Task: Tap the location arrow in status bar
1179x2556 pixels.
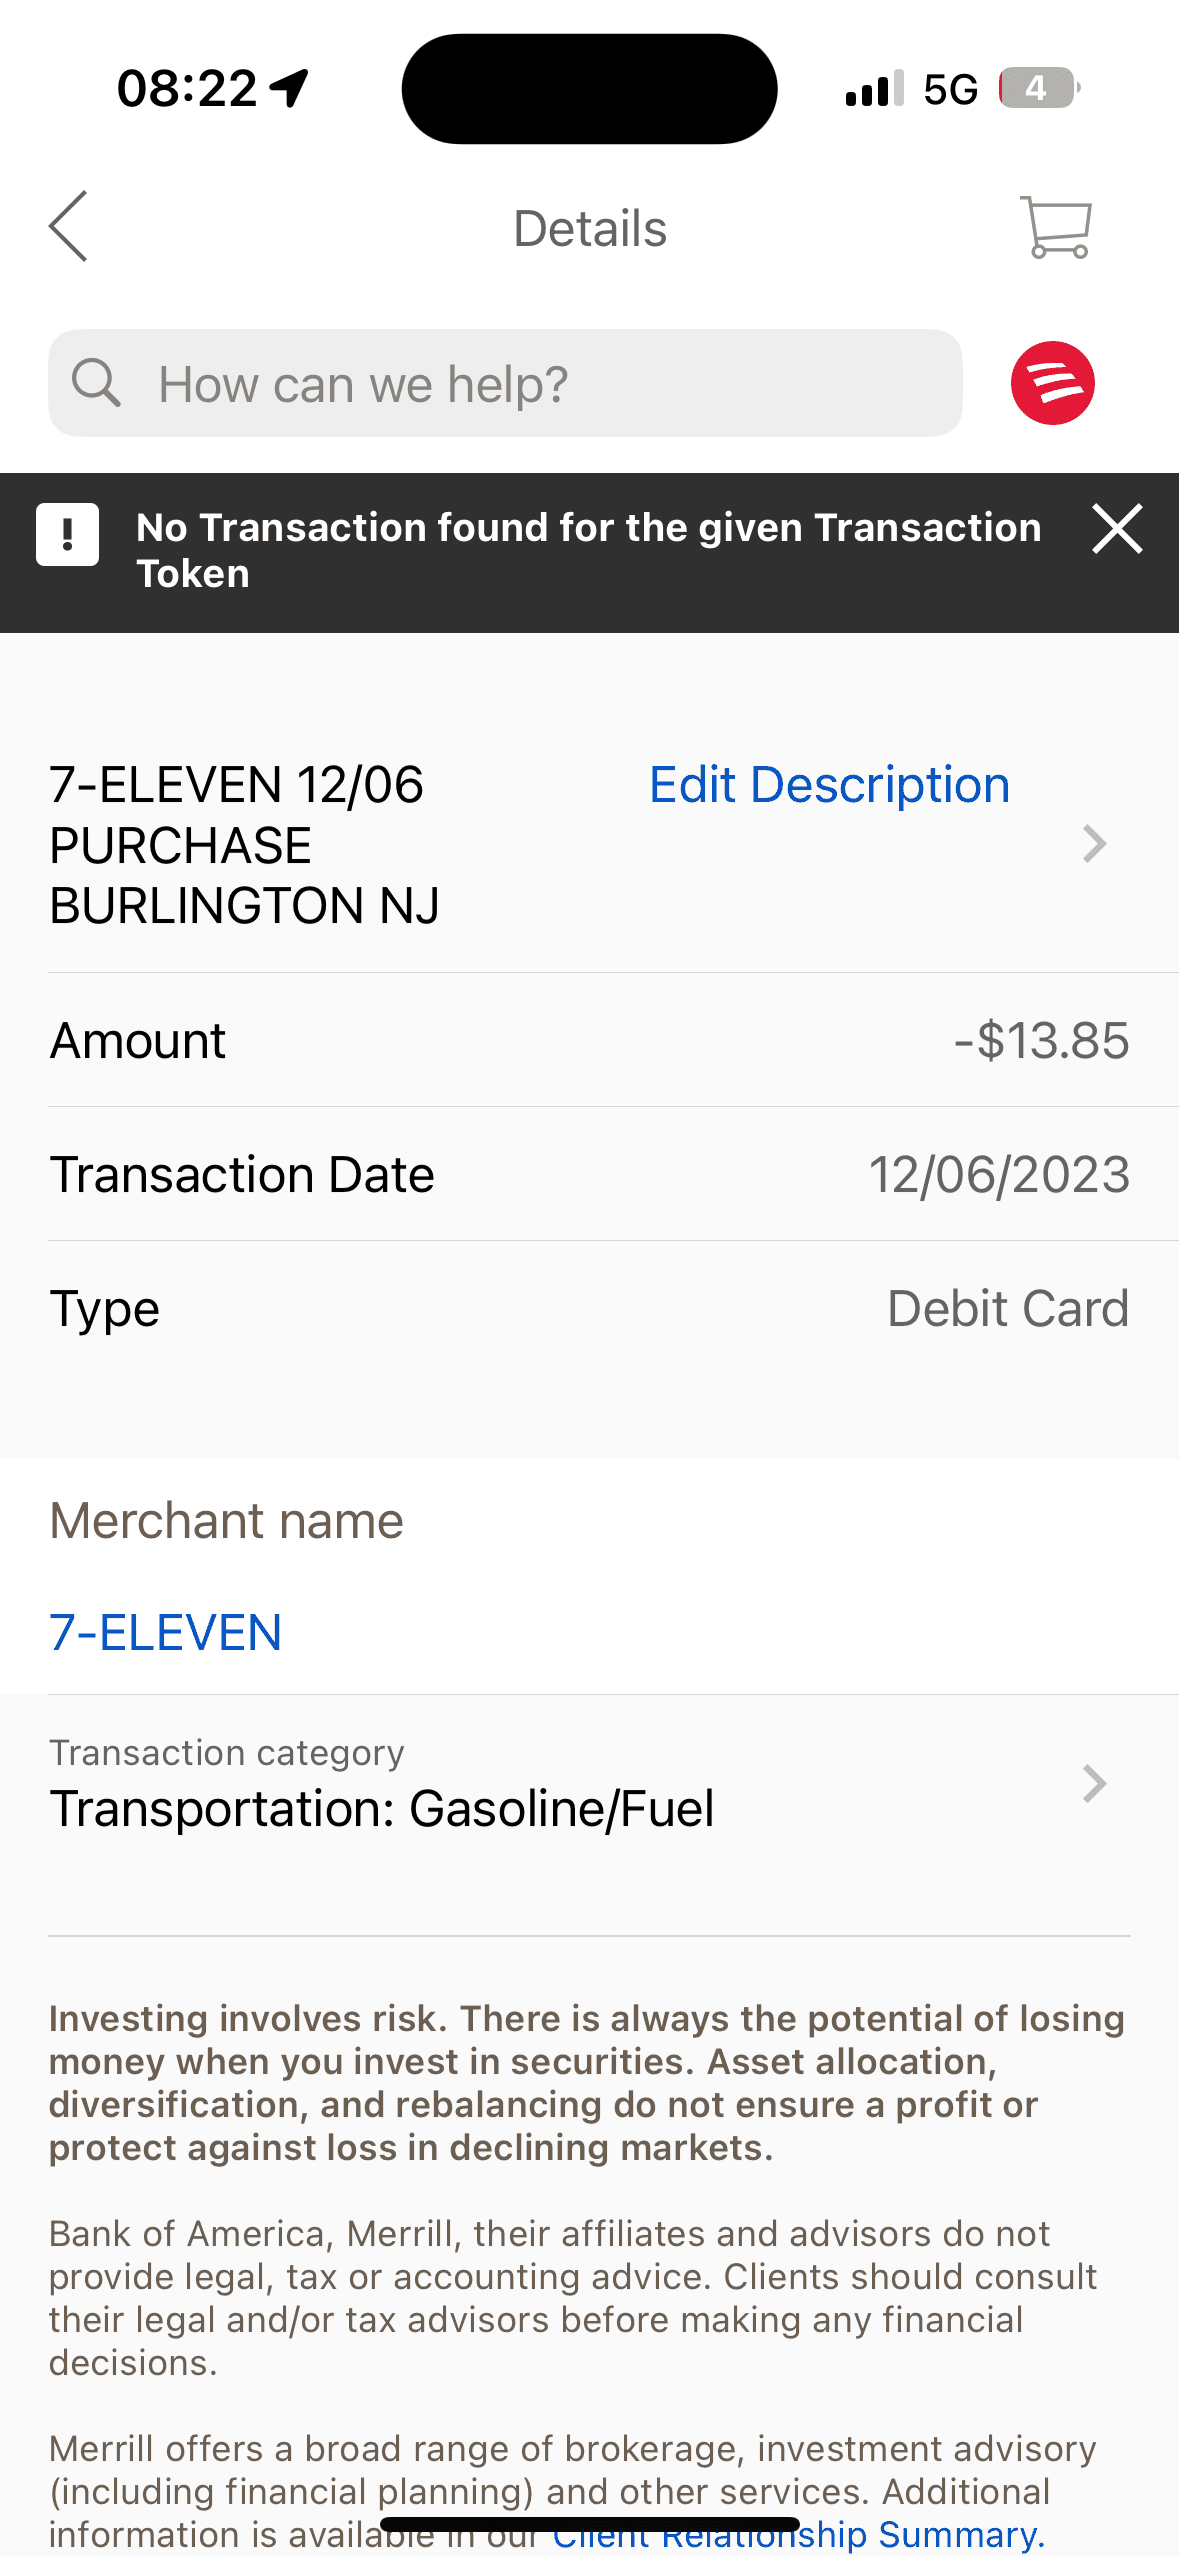Action: 290,88
